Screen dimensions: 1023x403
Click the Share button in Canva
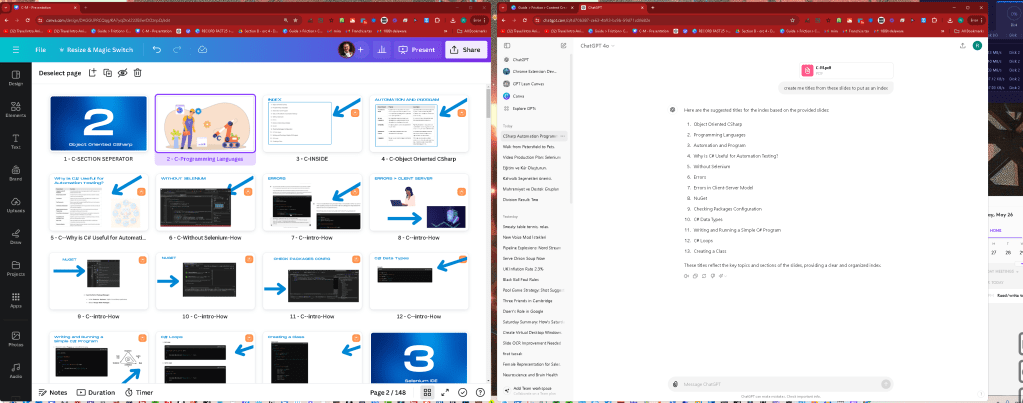point(466,50)
